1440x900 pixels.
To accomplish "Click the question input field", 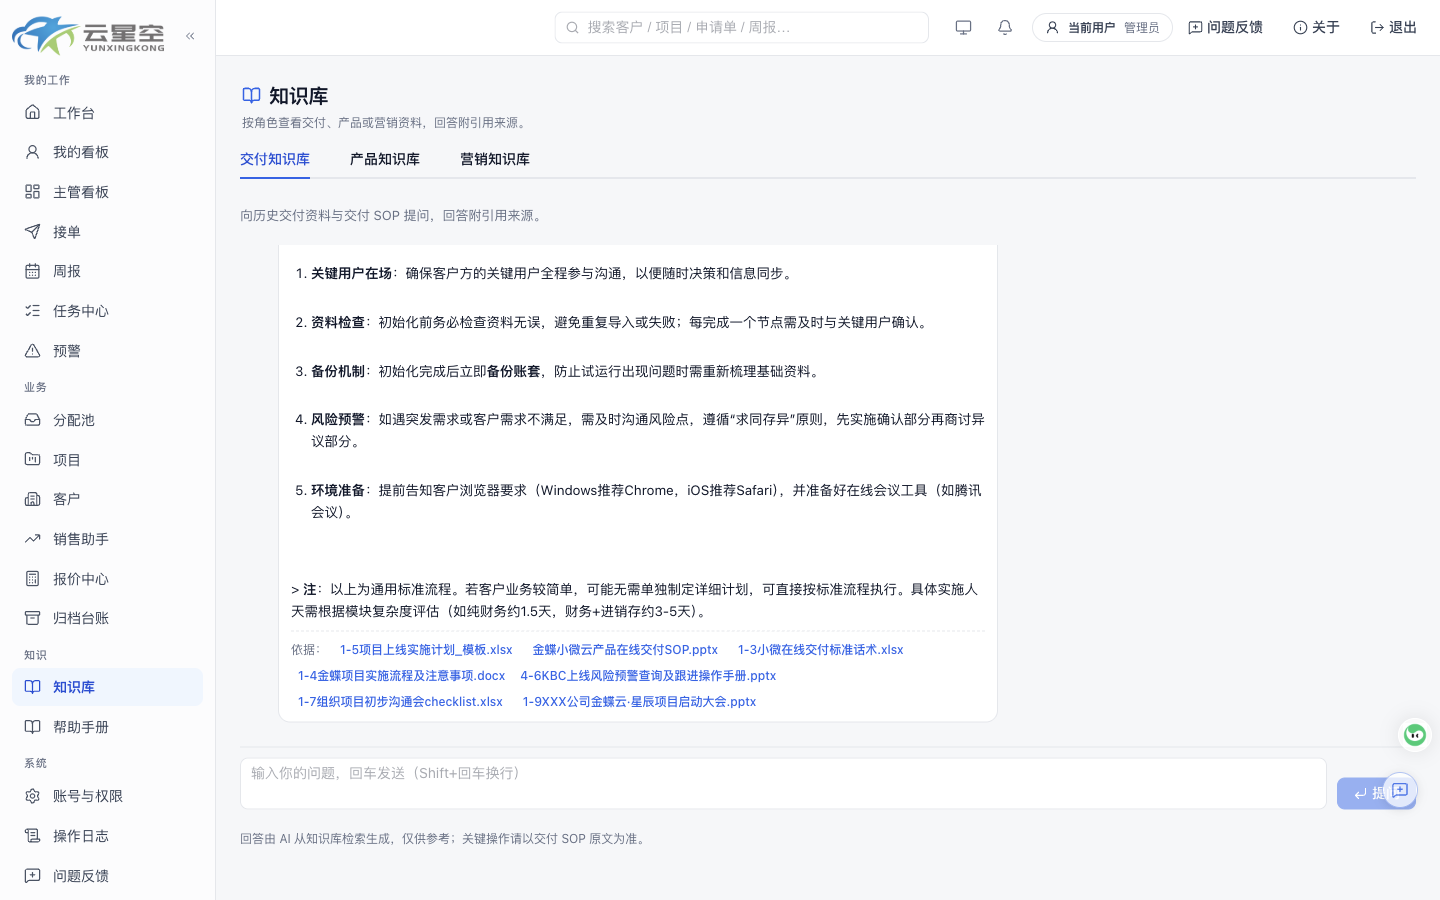I will coord(783,784).
